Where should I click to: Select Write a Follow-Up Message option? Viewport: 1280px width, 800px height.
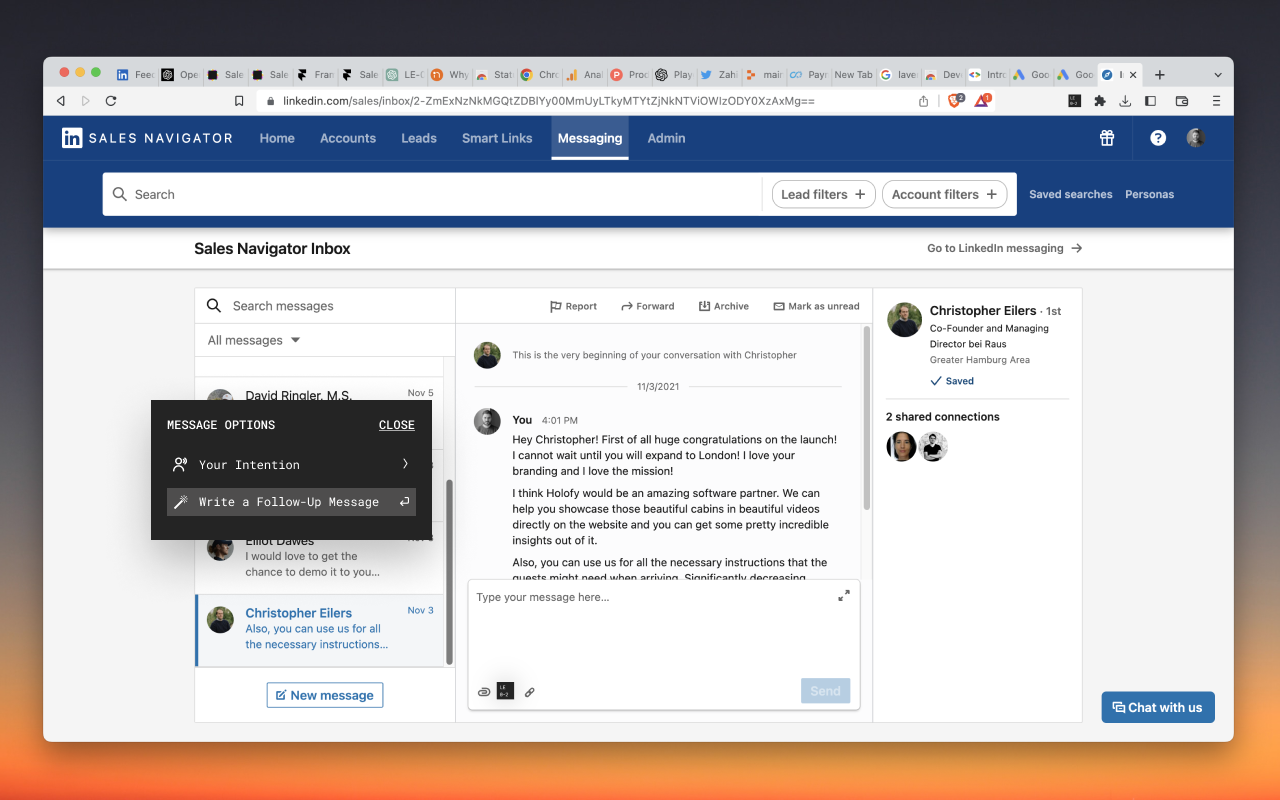pyautogui.click(x=291, y=501)
